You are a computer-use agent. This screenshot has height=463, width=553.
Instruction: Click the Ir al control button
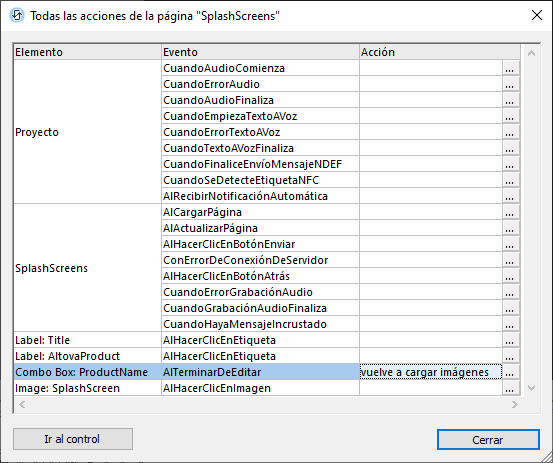point(73,439)
